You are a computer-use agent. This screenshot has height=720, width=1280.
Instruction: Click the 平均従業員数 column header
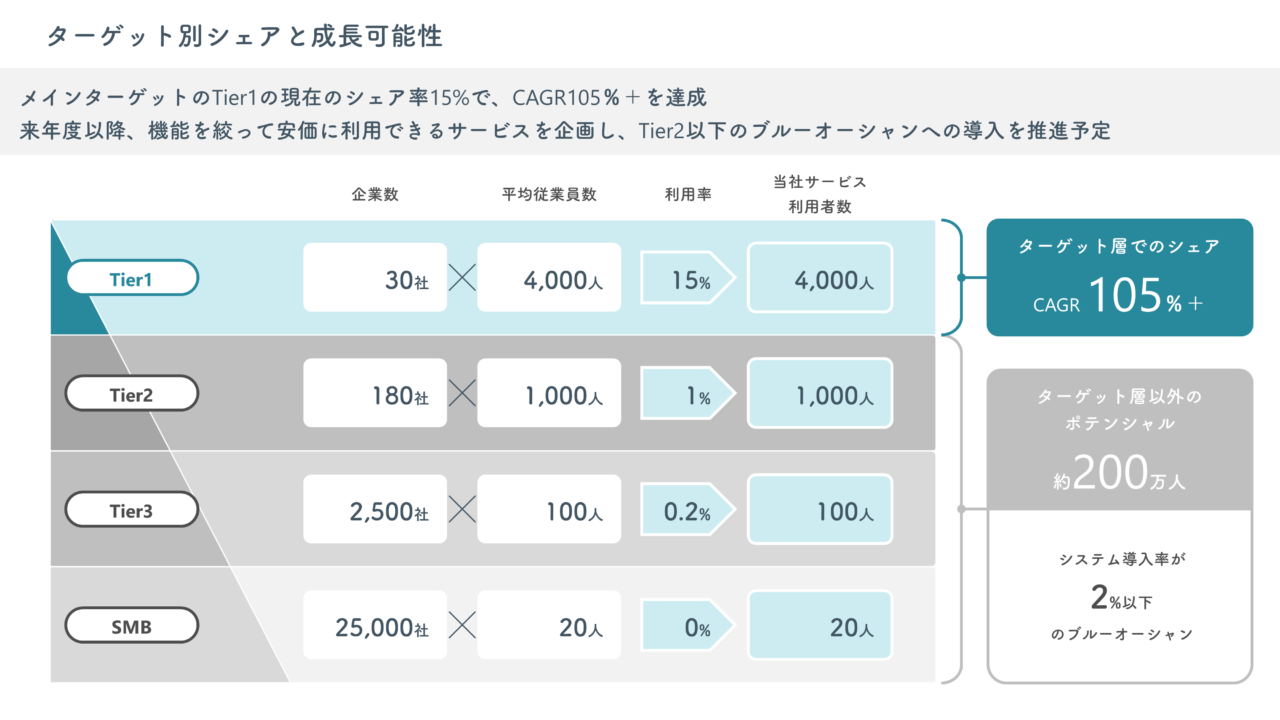click(x=549, y=194)
